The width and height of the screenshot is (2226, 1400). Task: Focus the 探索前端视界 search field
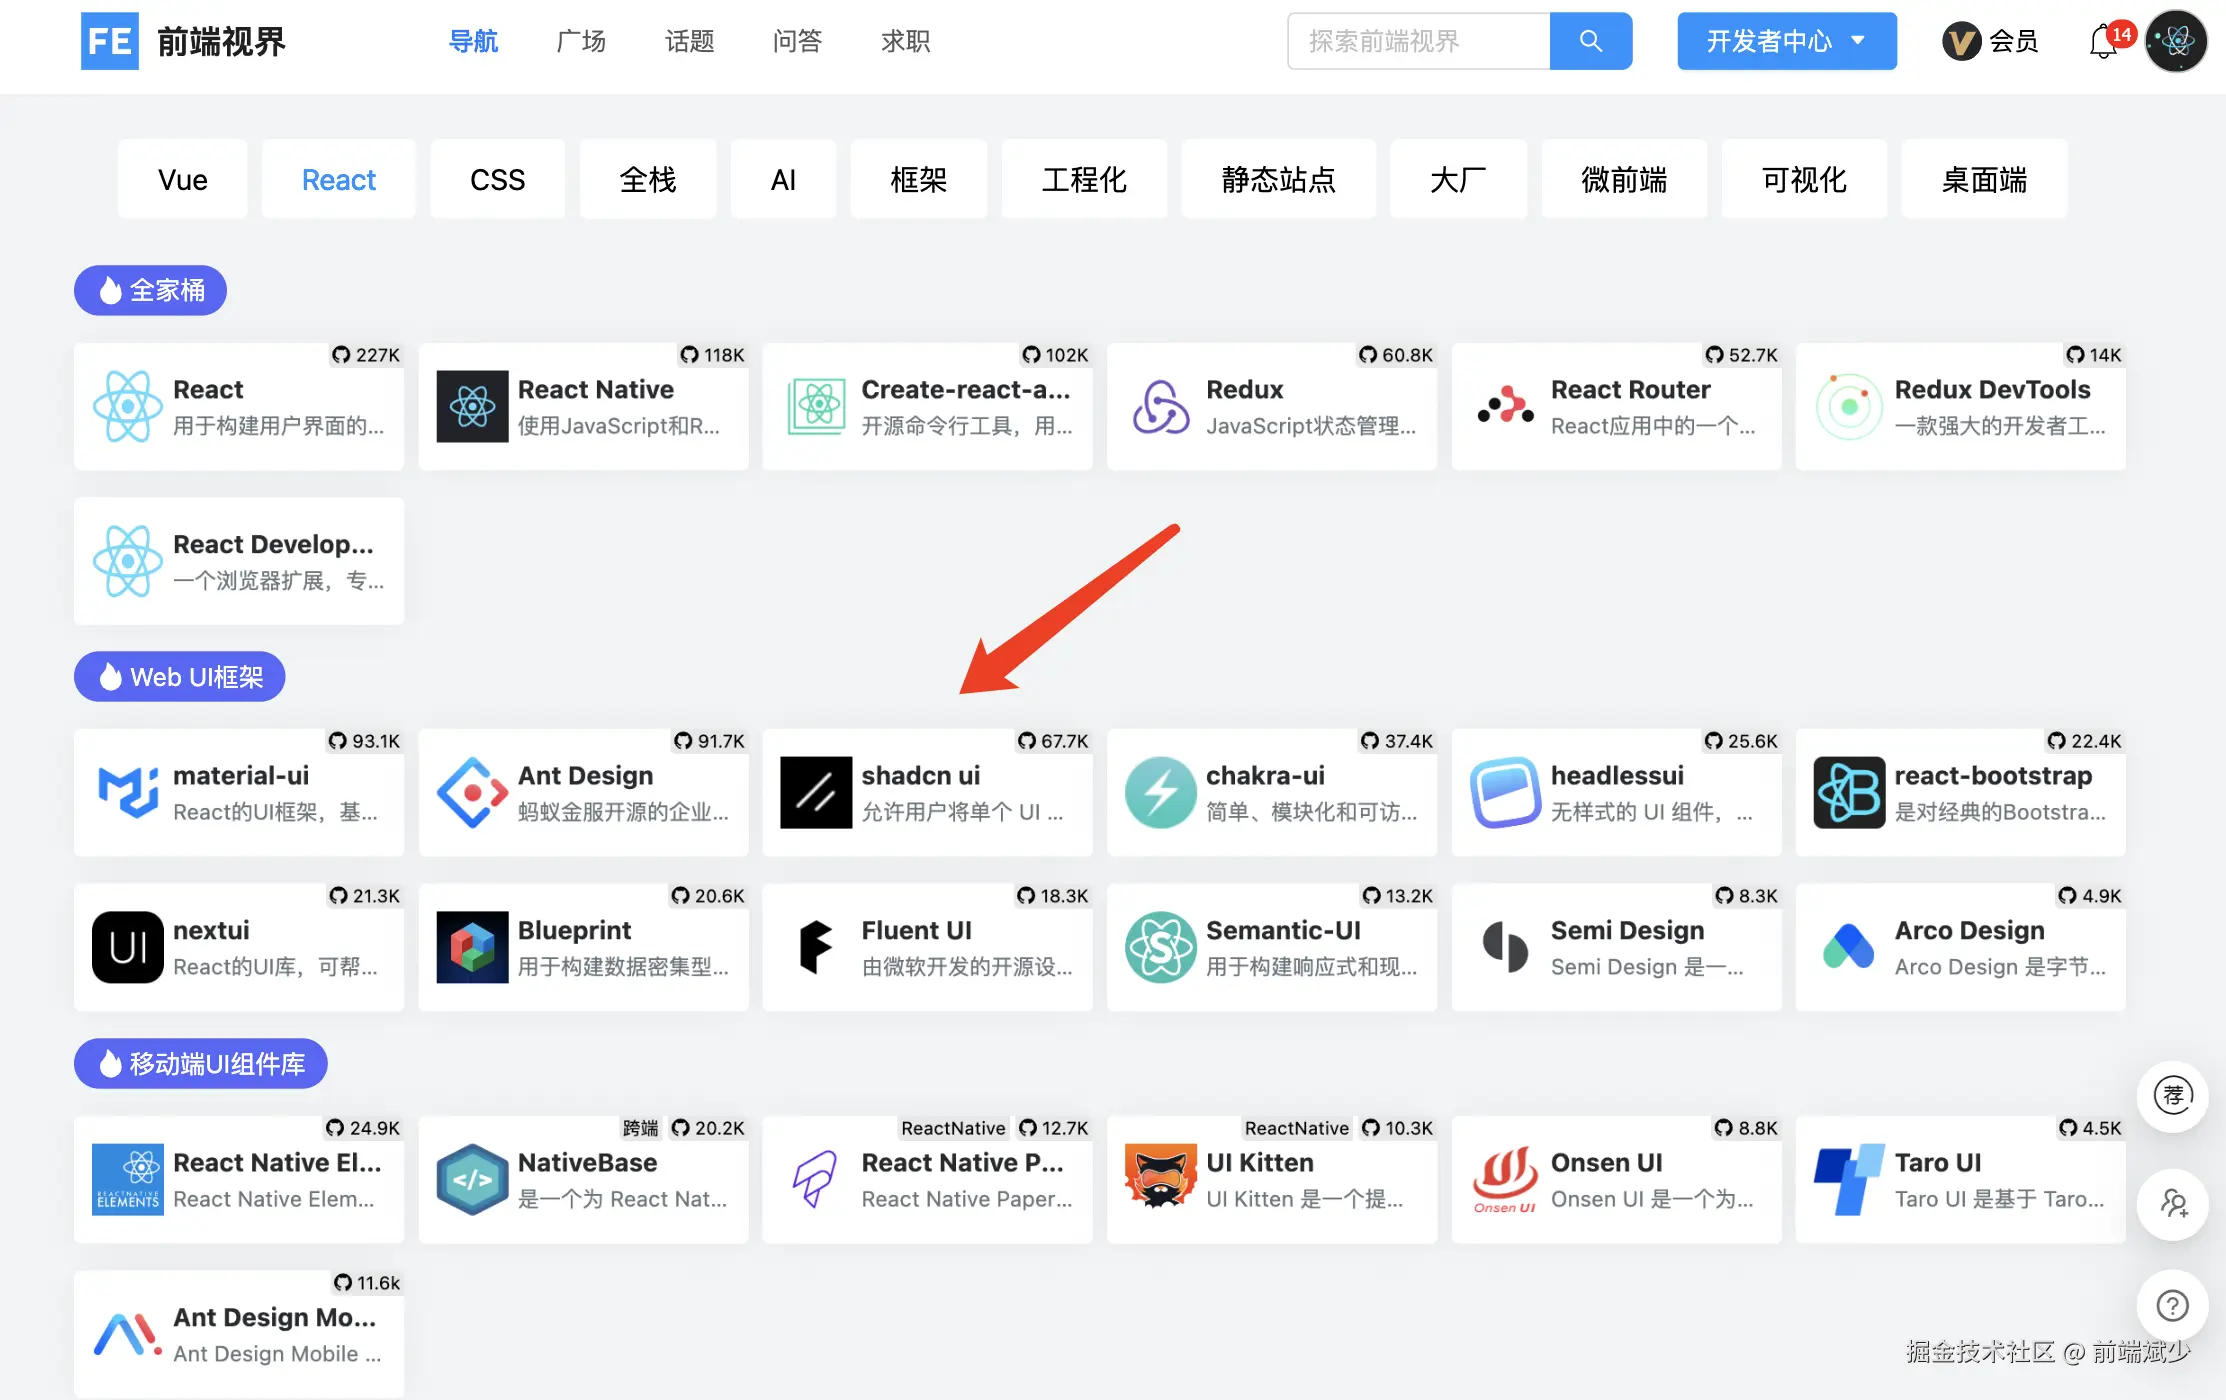click(x=1418, y=41)
